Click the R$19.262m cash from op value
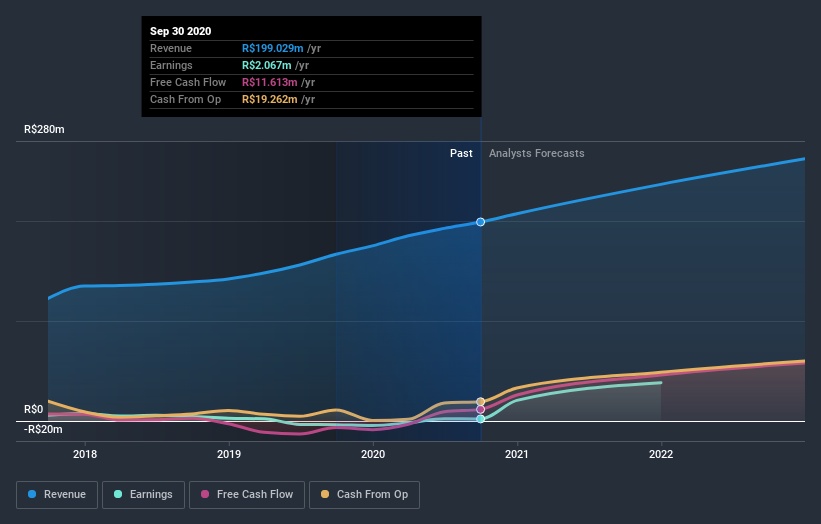This screenshot has width=821, height=524. click(270, 99)
